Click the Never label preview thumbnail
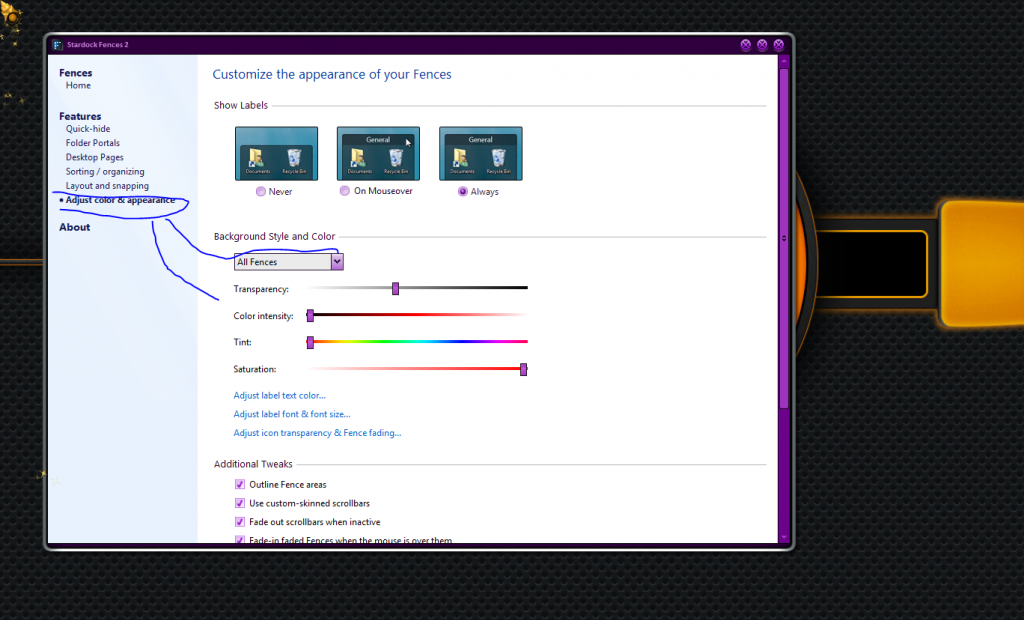The width and height of the screenshot is (1024, 620). pyautogui.click(x=276, y=154)
